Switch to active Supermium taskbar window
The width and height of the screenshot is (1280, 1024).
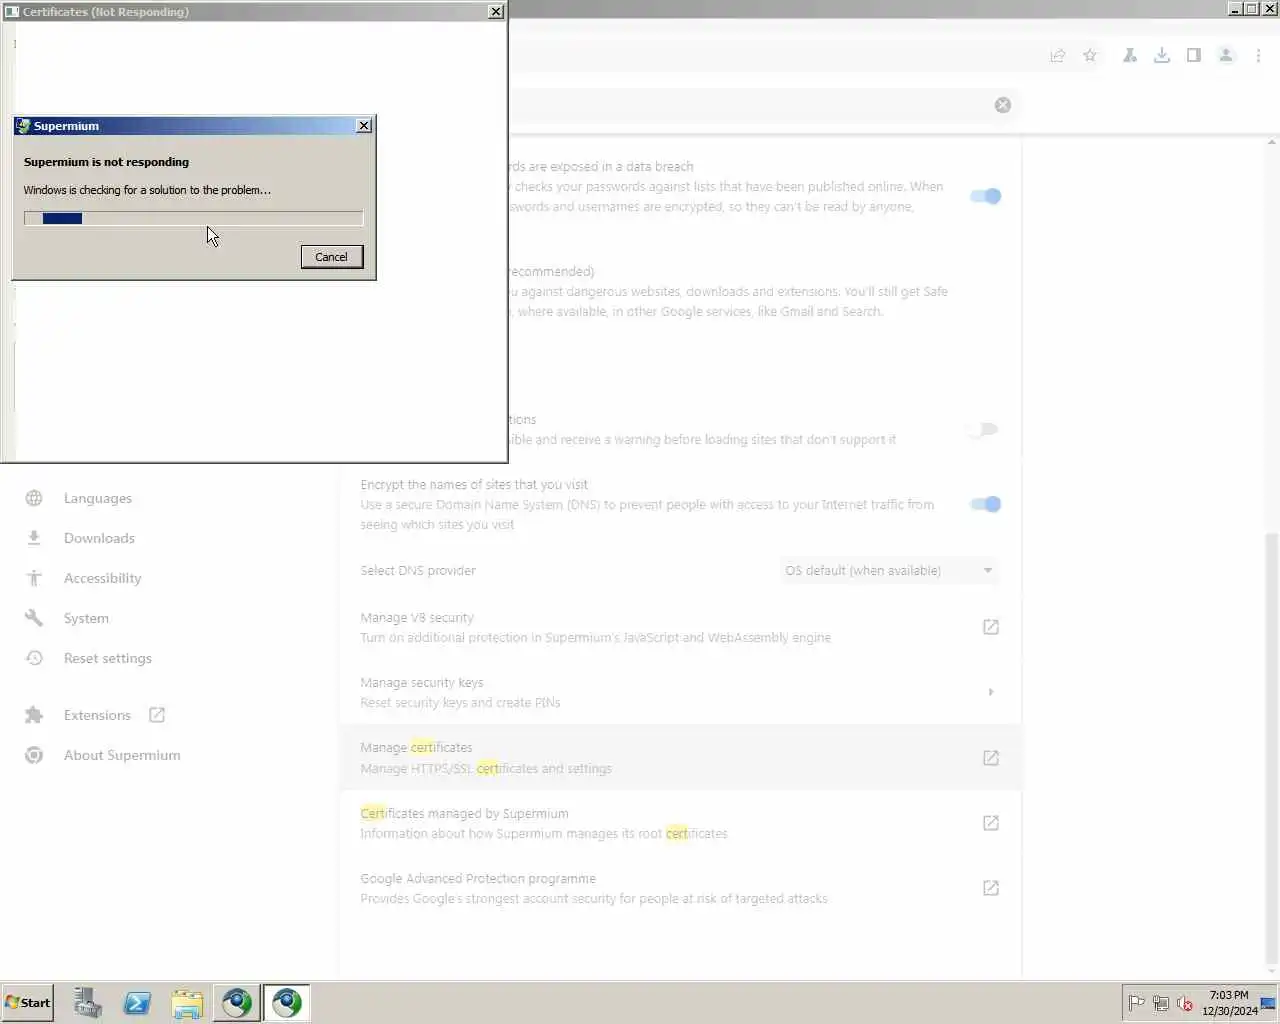click(287, 1003)
